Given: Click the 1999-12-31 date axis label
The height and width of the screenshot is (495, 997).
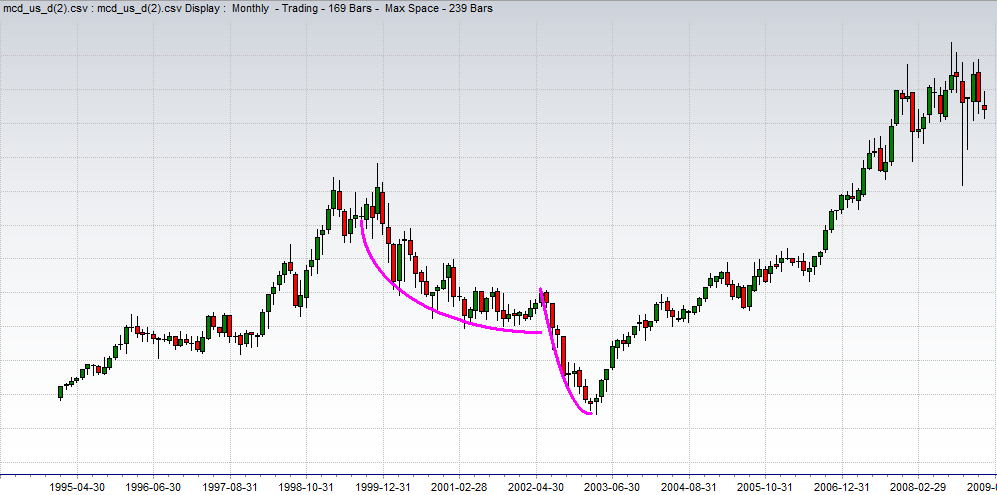Looking at the screenshot, I should (383, 487).
